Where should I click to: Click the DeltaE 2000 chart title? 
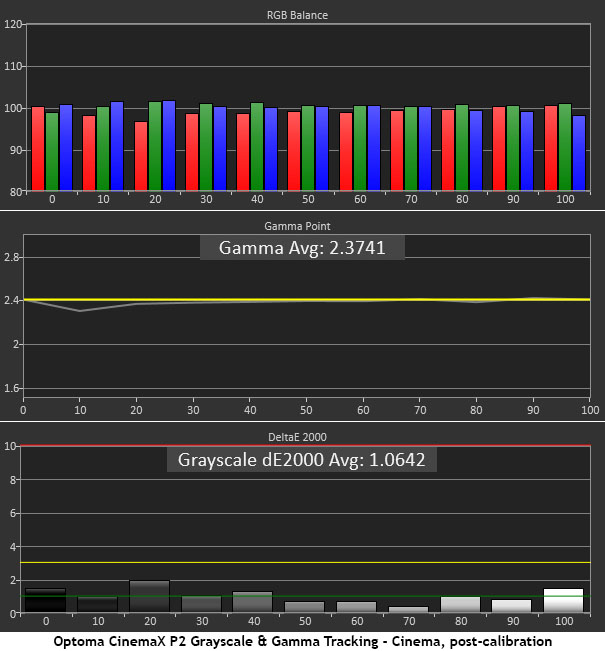coord(301,436)
